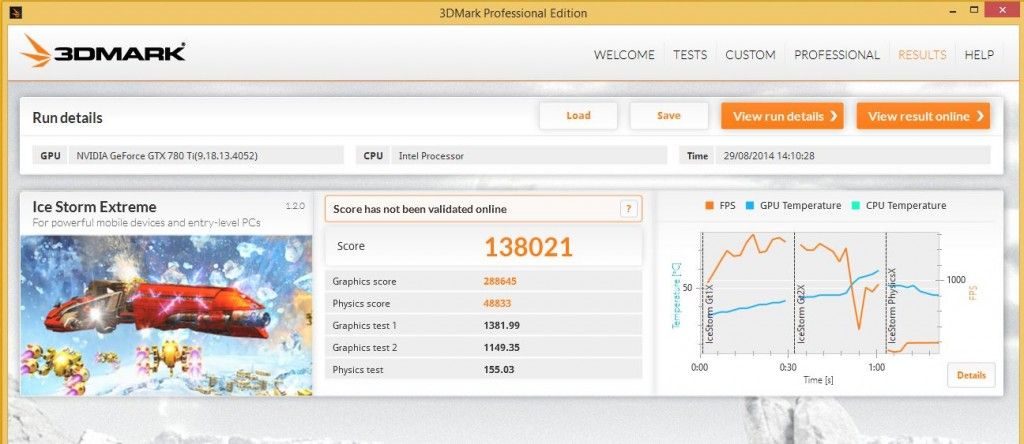Image resolution: width=1024 pixels, height=444 pixels.
Task: Toggle the orange FPS legend swatch
Action: click(709, 206)
